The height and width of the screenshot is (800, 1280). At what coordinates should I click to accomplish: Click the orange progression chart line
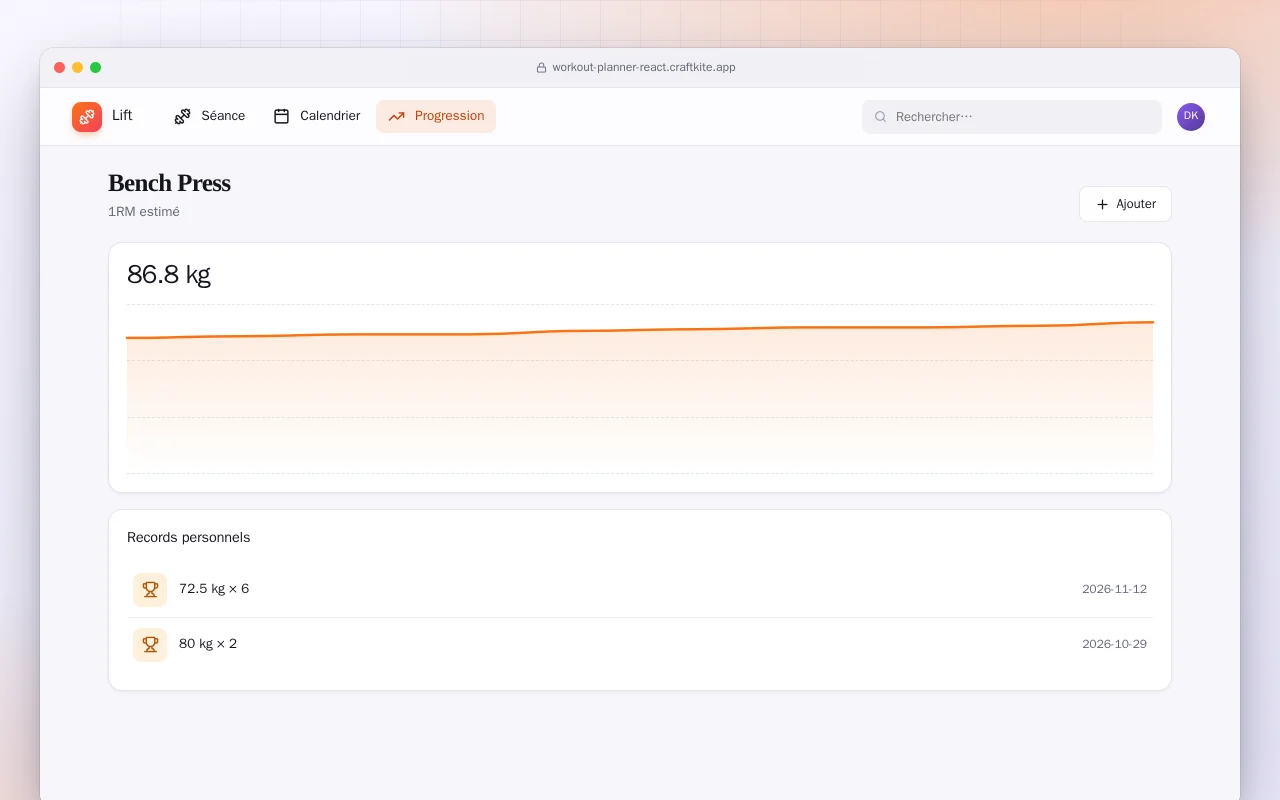coord(640,331)
